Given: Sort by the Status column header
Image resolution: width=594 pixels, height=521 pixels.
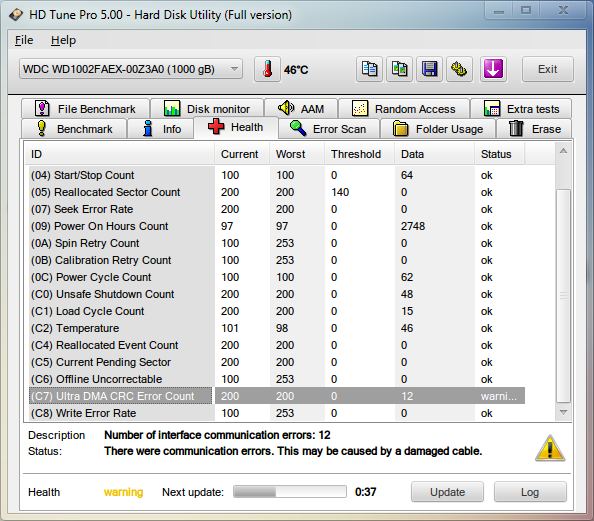Looking at the screenshot, I should (500, 154).
